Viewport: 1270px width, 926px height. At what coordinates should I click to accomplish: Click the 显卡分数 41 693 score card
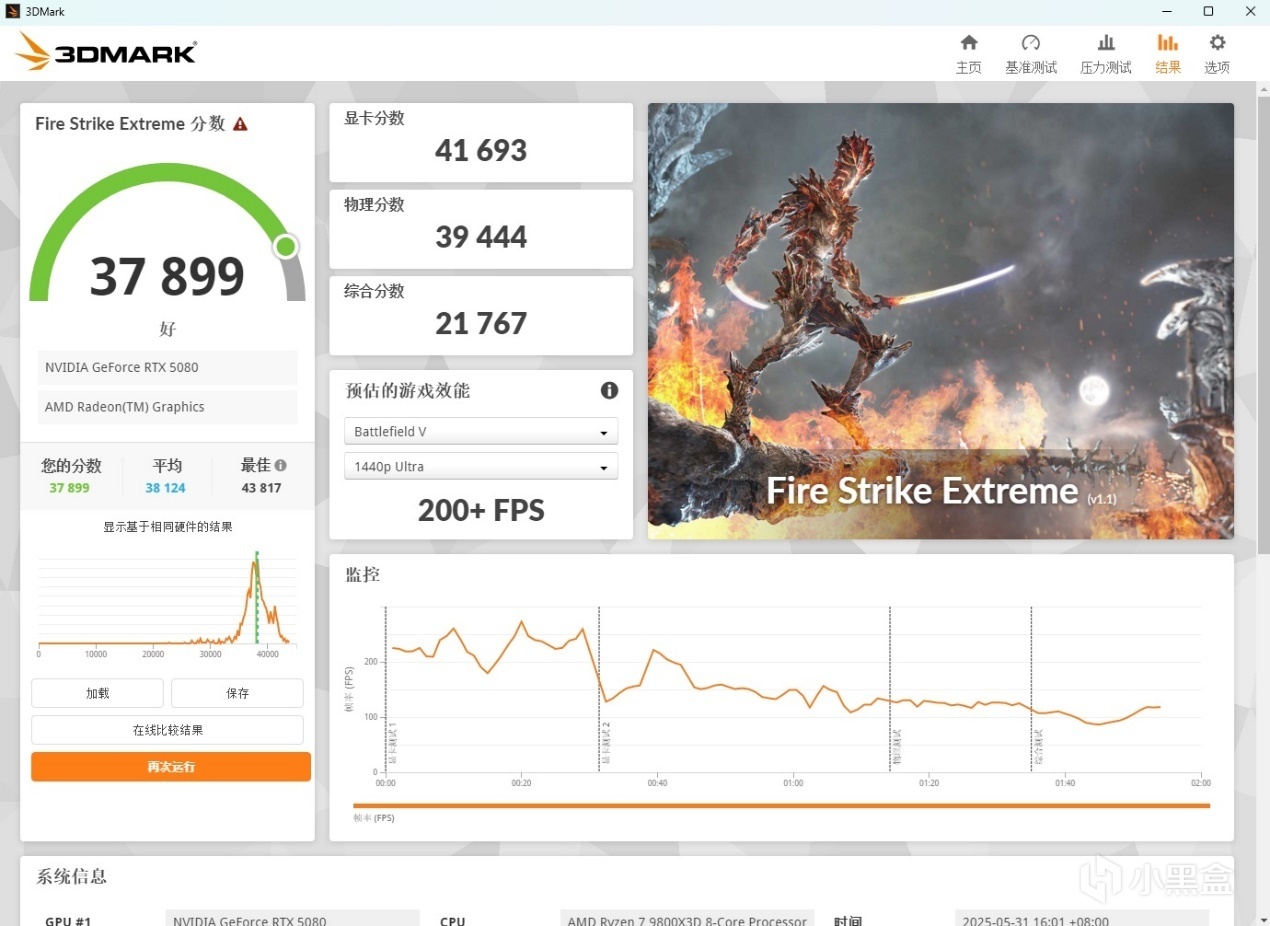(x=481, y=142)
